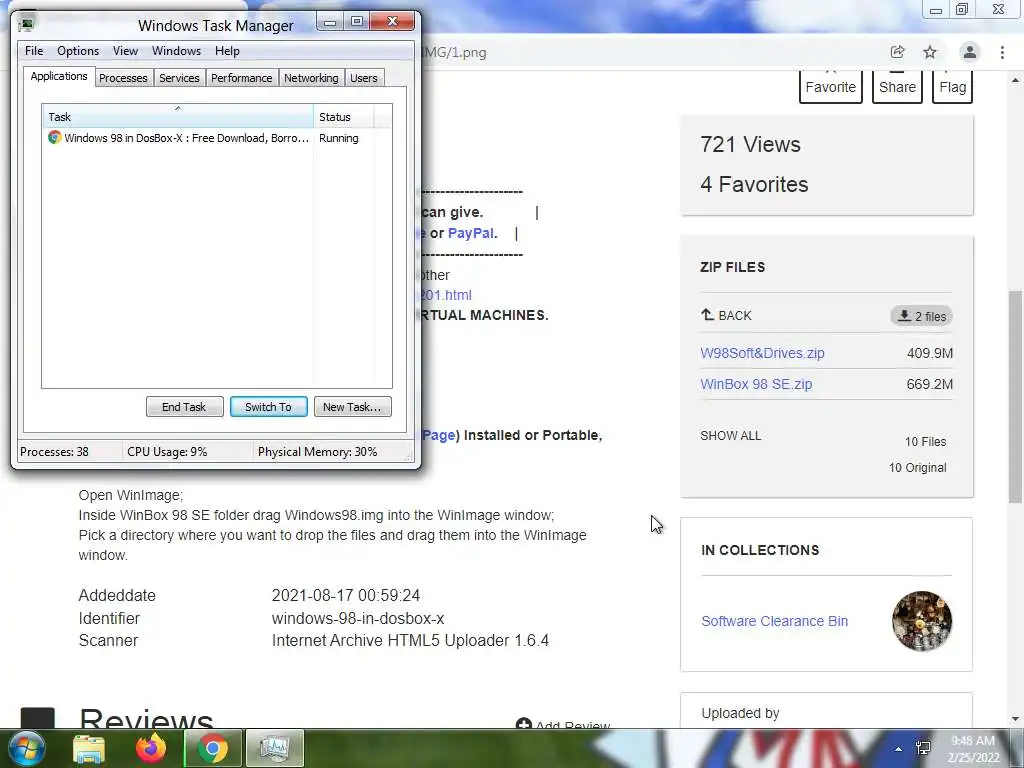Open the File menu in Task Manager

34,51
